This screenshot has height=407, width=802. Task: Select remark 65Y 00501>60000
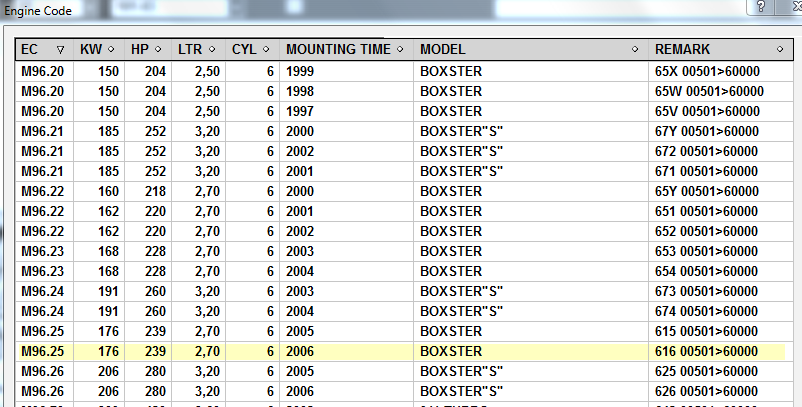pyautogui.click(x=707, y=191)
